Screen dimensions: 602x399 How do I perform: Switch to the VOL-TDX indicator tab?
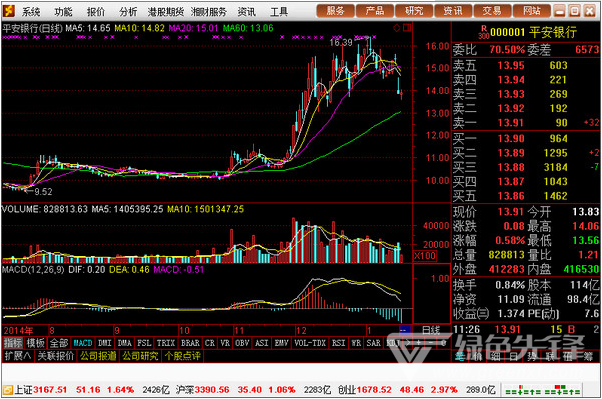310,343
